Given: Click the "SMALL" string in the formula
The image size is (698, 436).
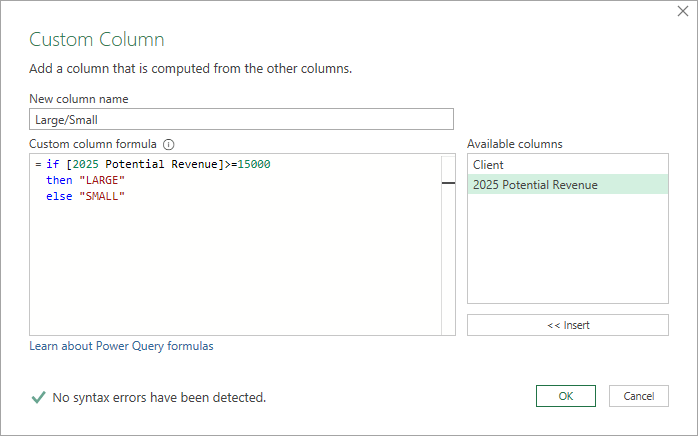Looking at the screenshot, I should click(x=102, y=196).
